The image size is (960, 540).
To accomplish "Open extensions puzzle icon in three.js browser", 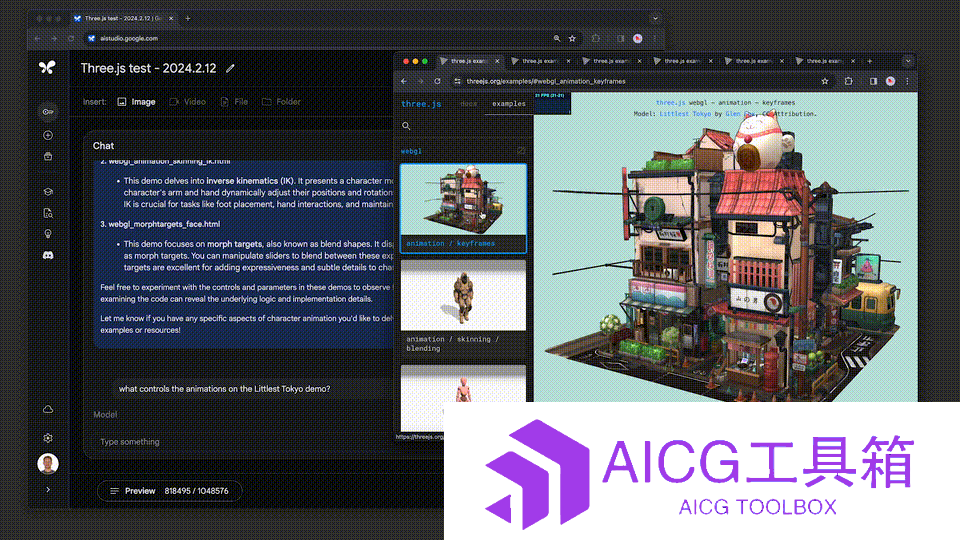I will pyautogui.click(x=849, y=81).
